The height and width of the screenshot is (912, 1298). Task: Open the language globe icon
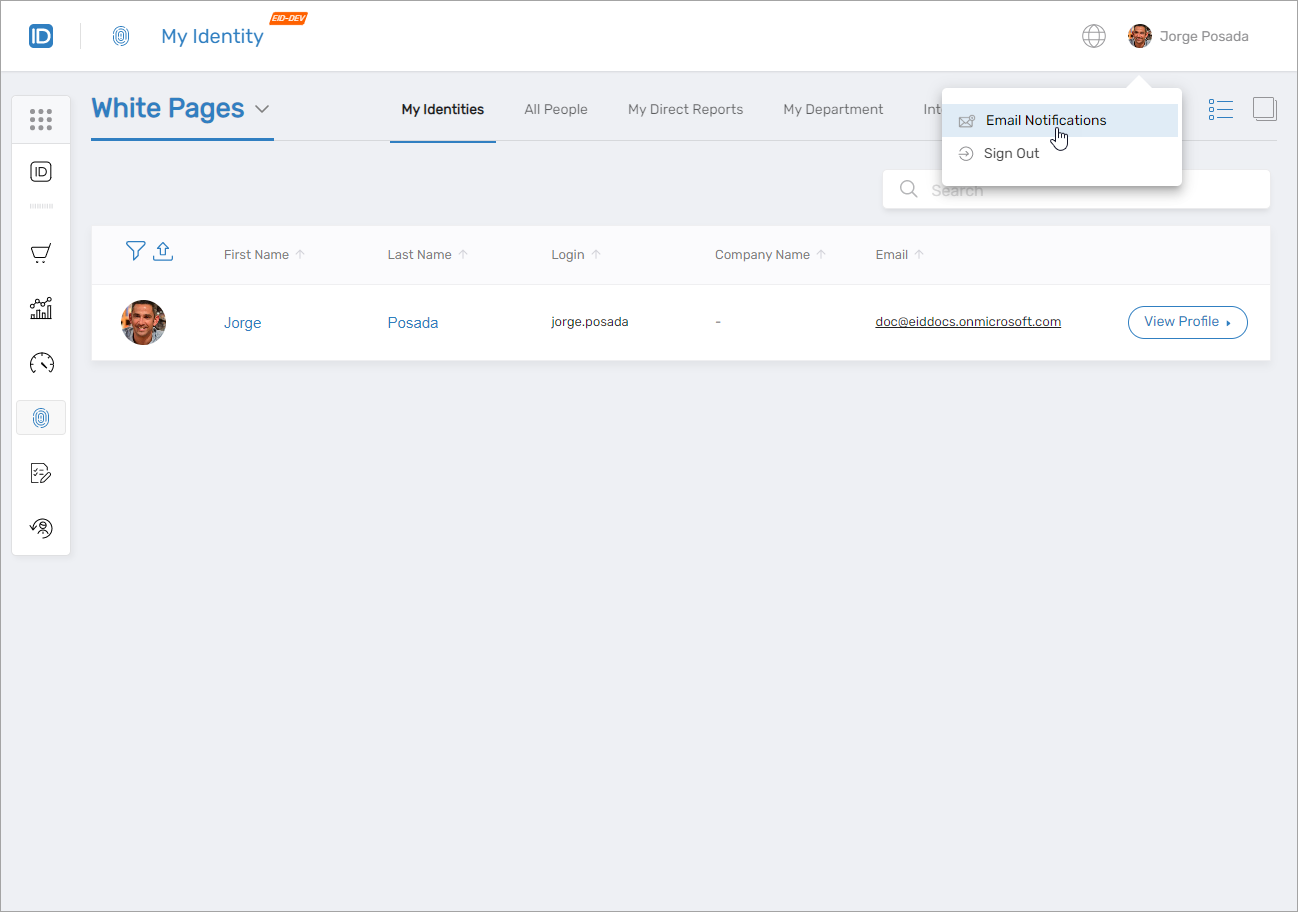pyautogui.click(x=1094, y=36)
